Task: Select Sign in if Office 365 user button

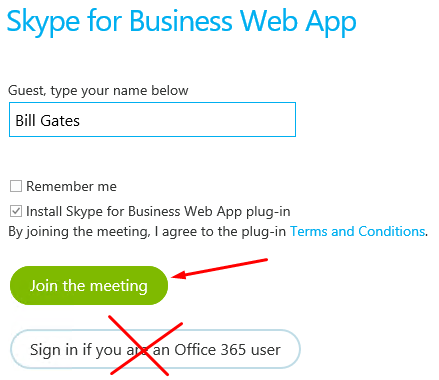Action: (155, 349)
